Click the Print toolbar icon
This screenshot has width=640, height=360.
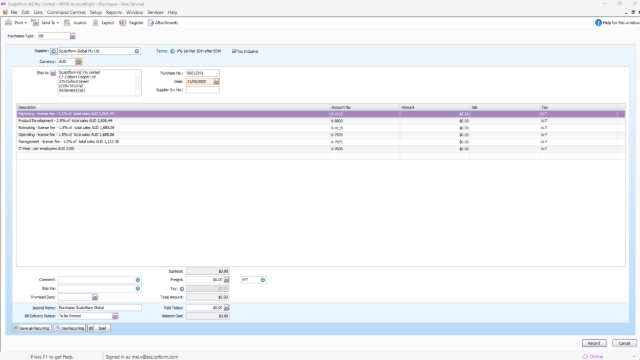(8, 23)
